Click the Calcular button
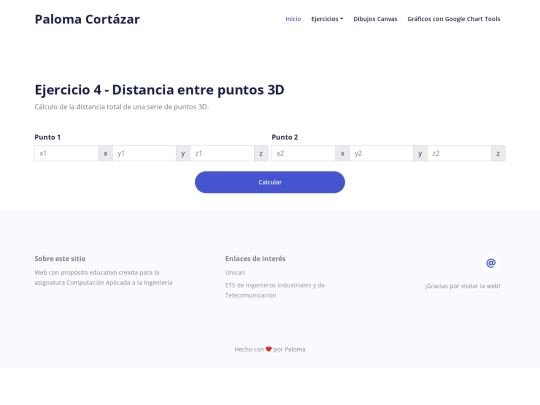Viewport: 540px width, 405px height. pos(270,182)
